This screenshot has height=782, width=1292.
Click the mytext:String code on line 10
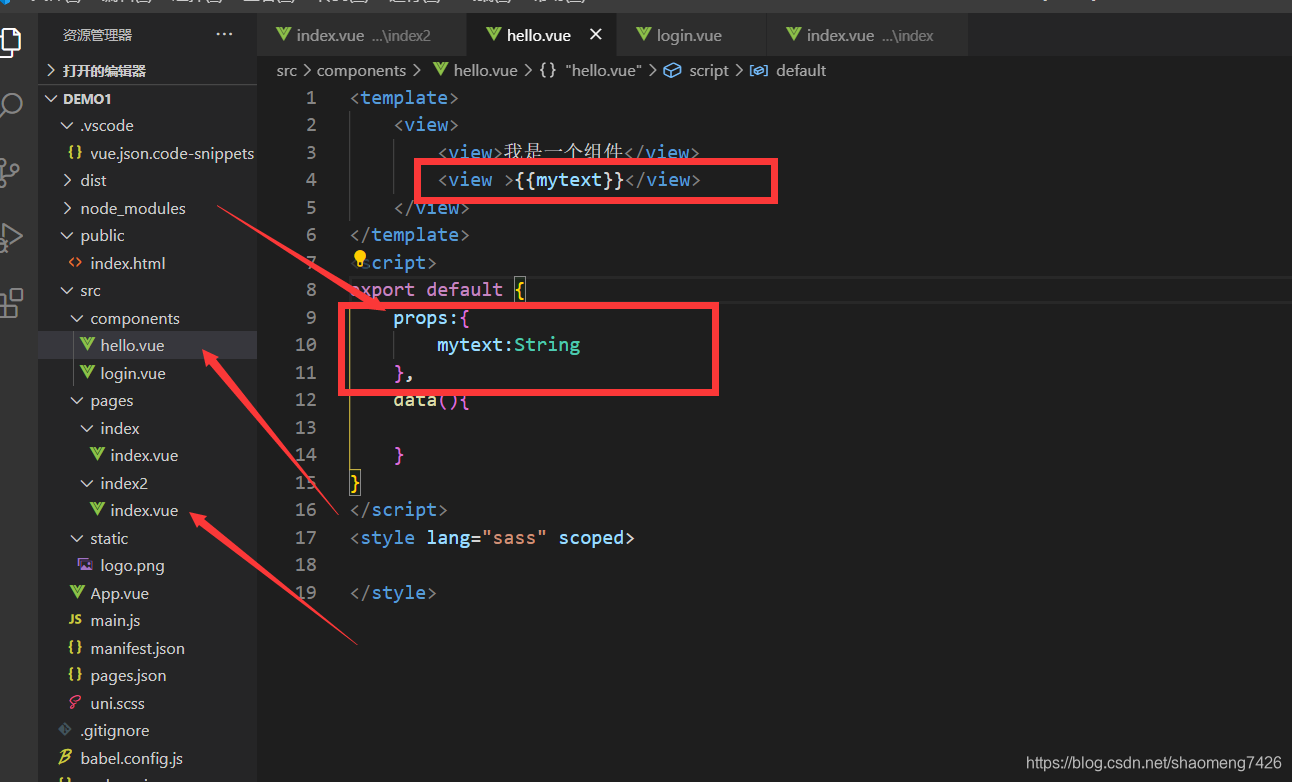pyautogui.click(x=508, y=345)
